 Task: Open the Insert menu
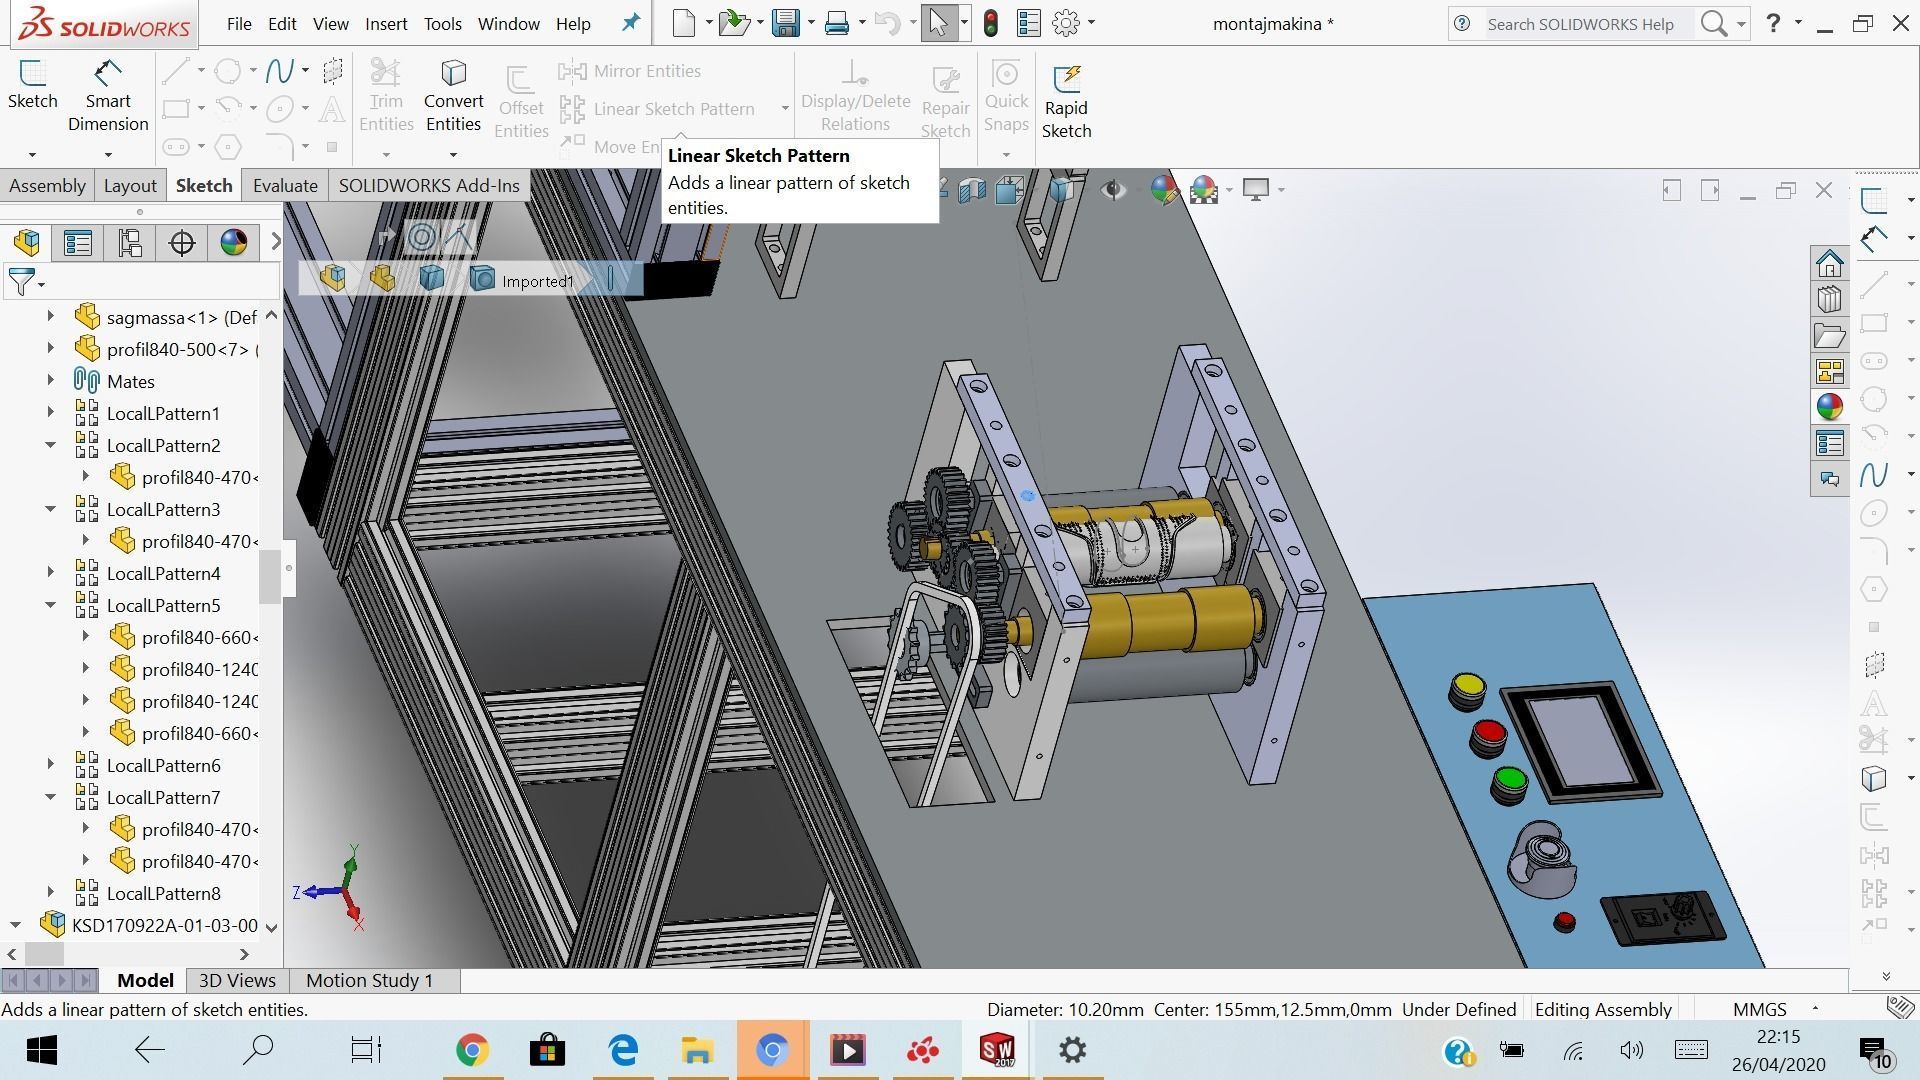tap(386, 23)
